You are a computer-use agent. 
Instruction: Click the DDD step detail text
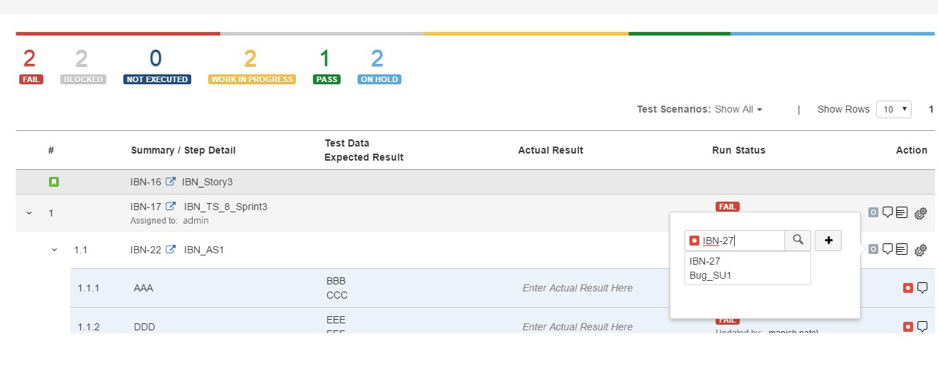[x=144, y=327]
